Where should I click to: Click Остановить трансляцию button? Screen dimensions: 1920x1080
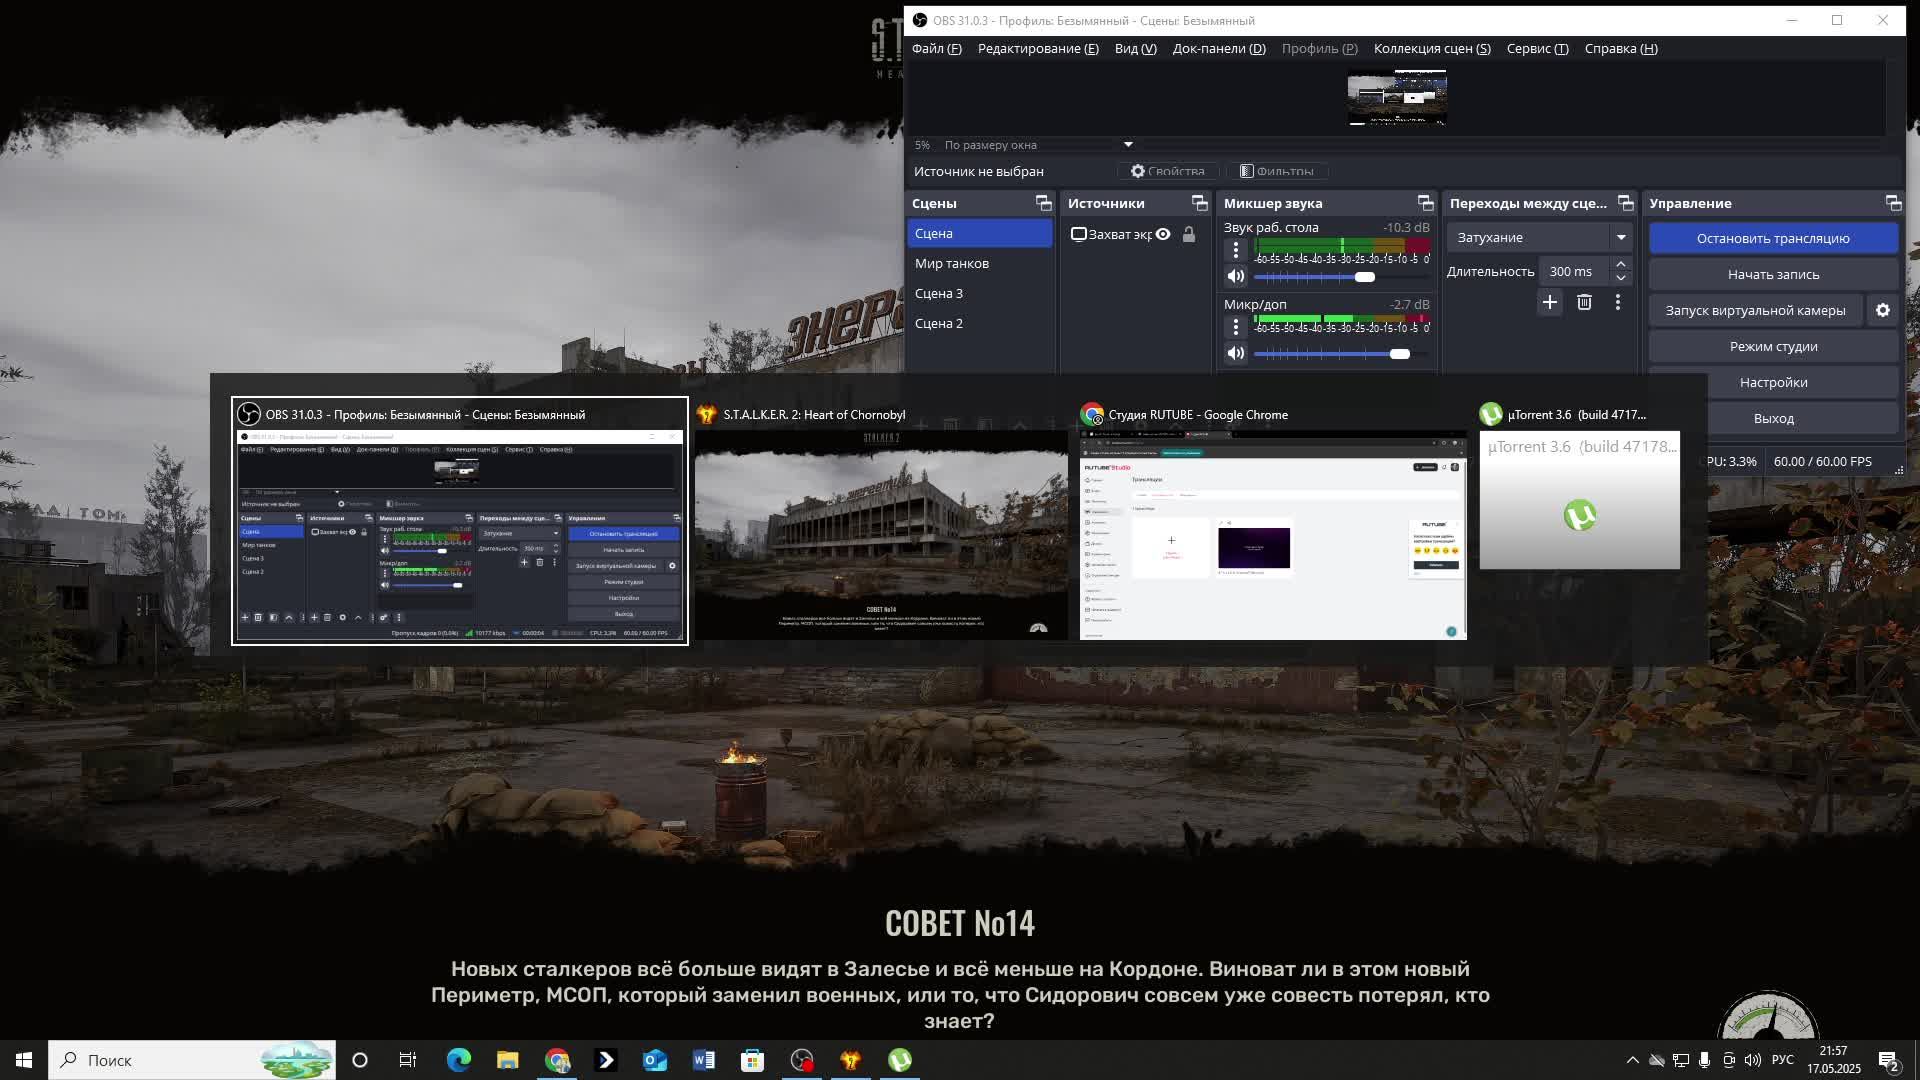(x=1772, y=238)
